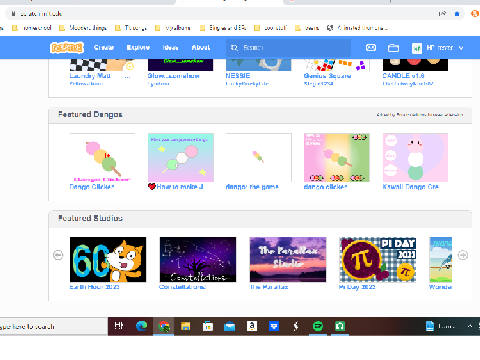Viewport: 480px width, 360px height.
Task: Open the Spotify taskbar icon
Action: coord(318,326)
